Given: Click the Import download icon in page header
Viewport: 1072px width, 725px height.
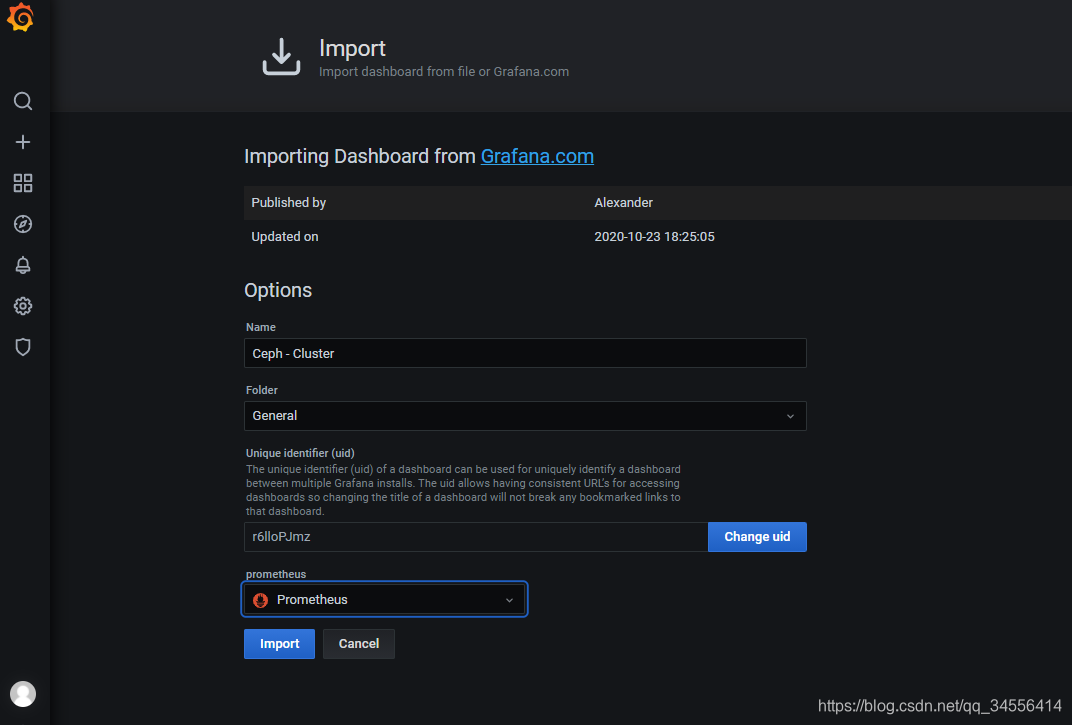Looking at the screenshot, I should [x=281, y=56].
